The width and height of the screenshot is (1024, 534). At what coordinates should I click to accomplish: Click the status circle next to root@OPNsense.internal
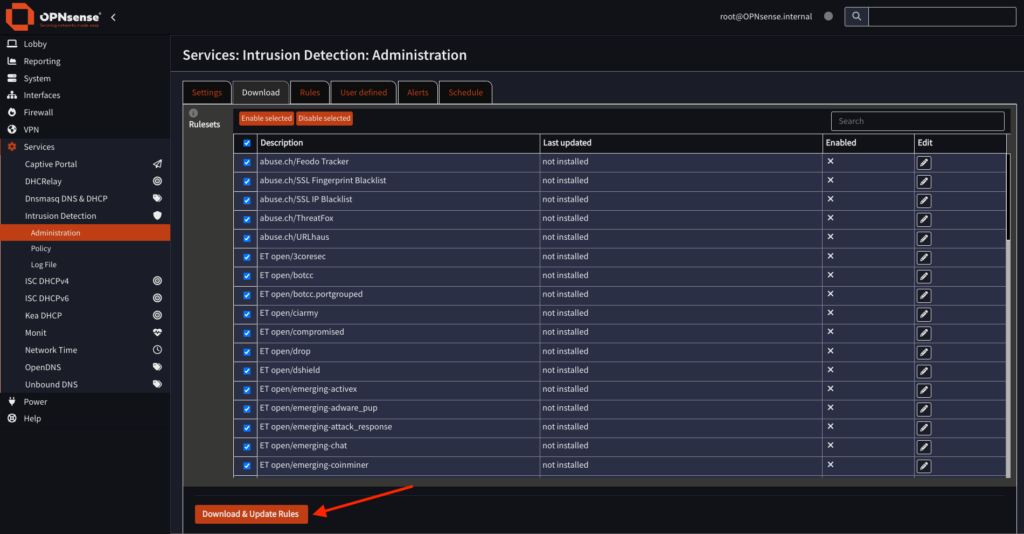pos(828,16)
